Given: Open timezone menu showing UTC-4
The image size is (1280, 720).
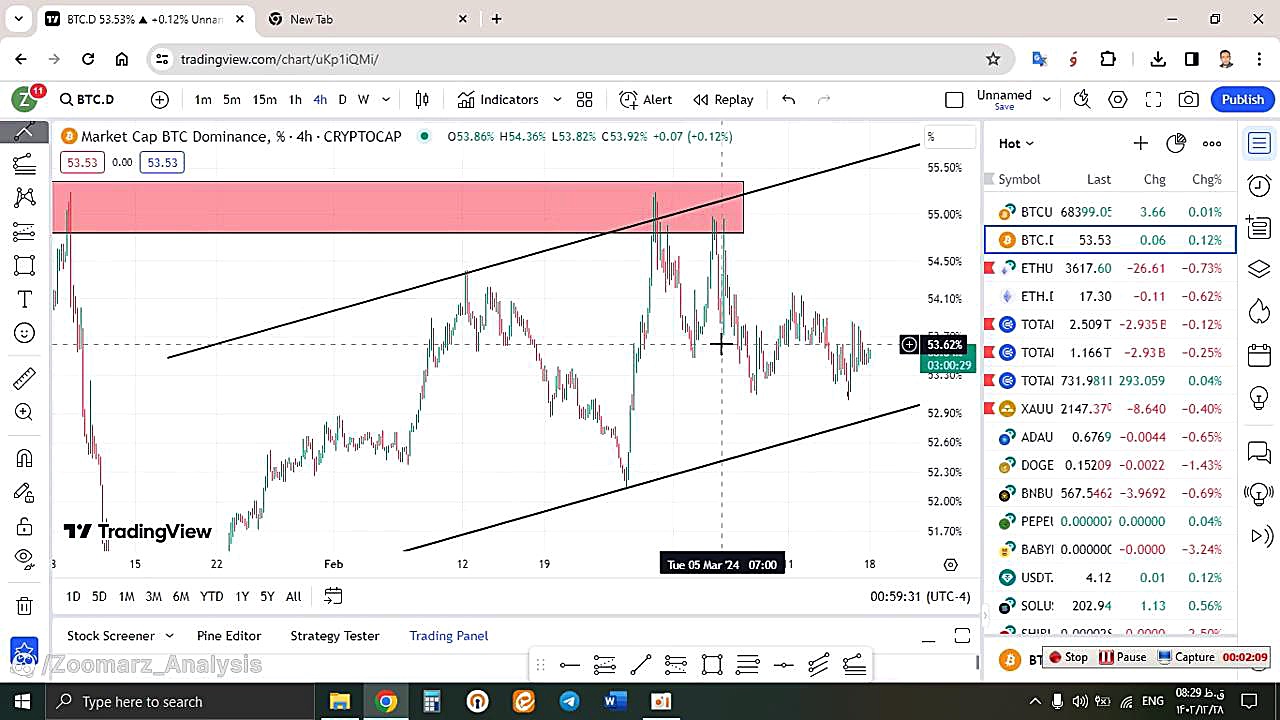Looking at the screenshot, I should tap(920, 596).
